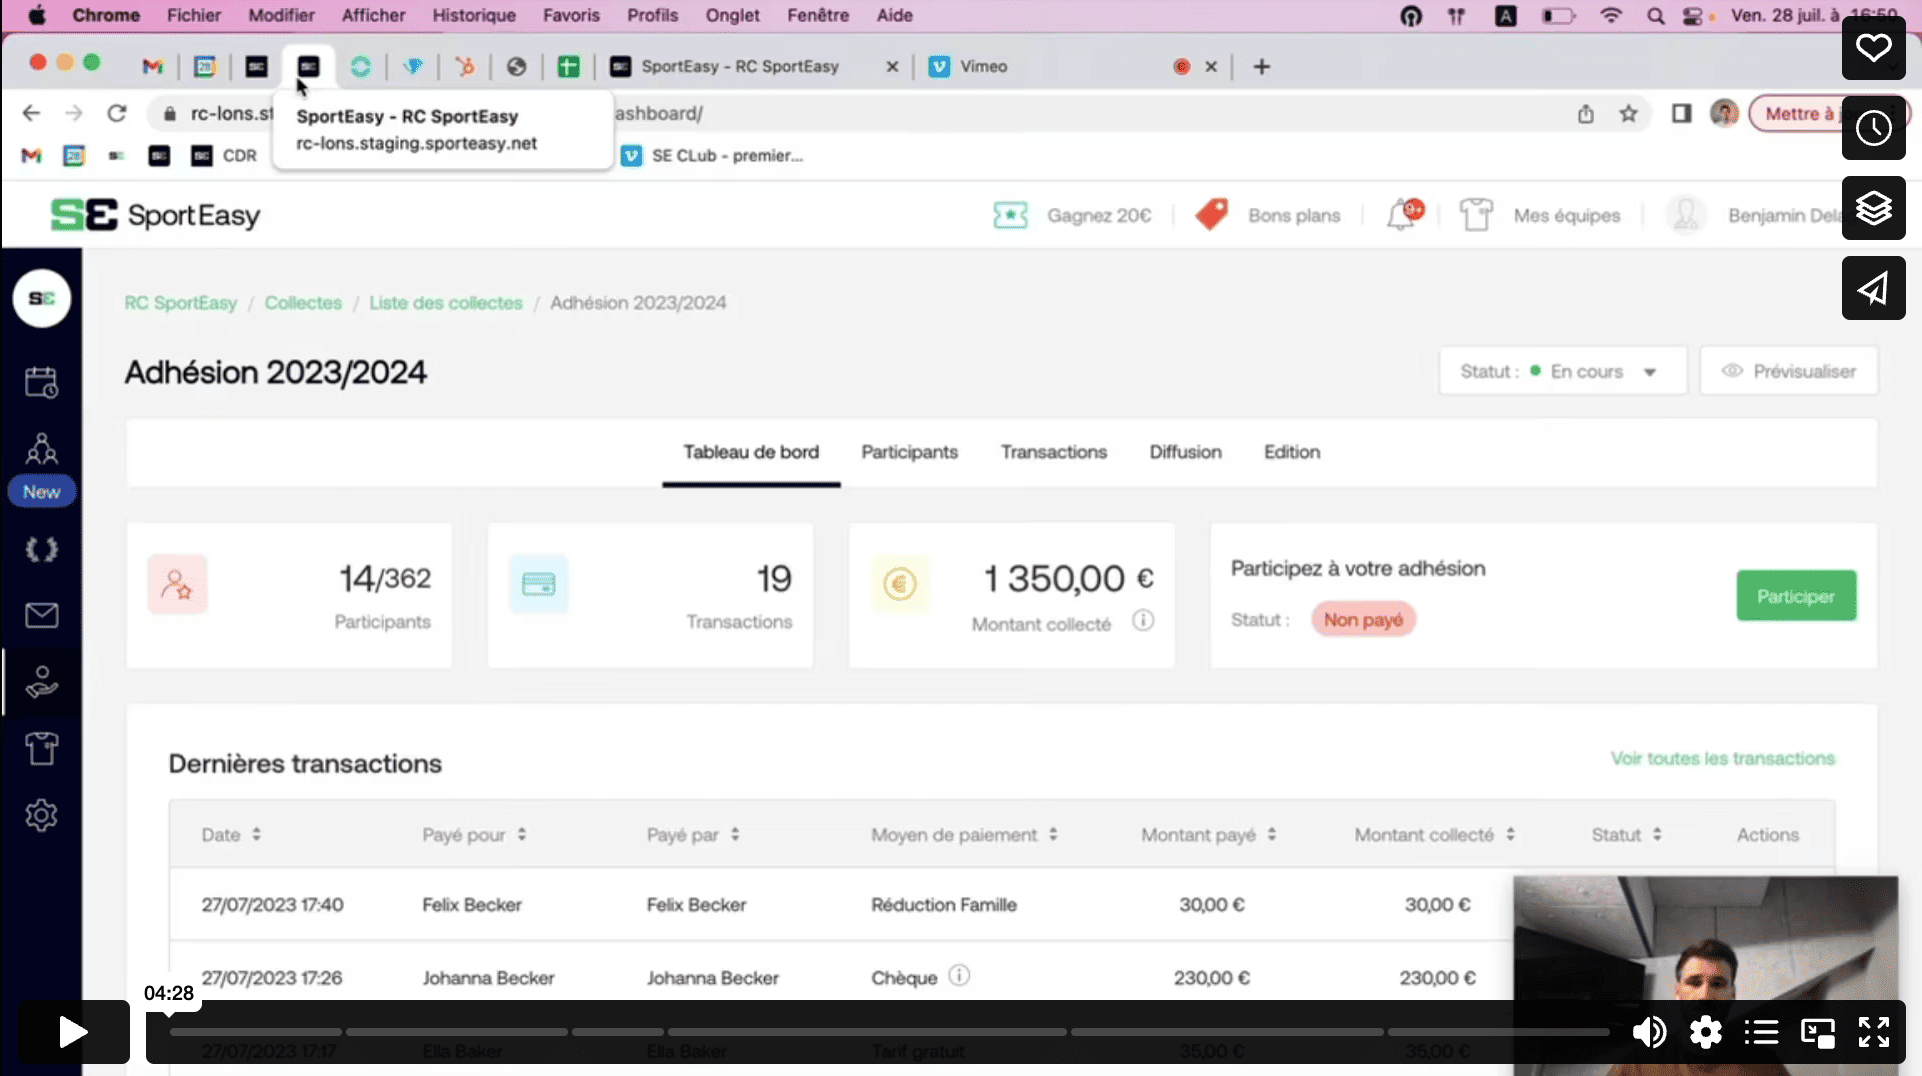Sort by Payé pour column
1922x1076 pixels.
pyautogui.click(x=474, y=834)
